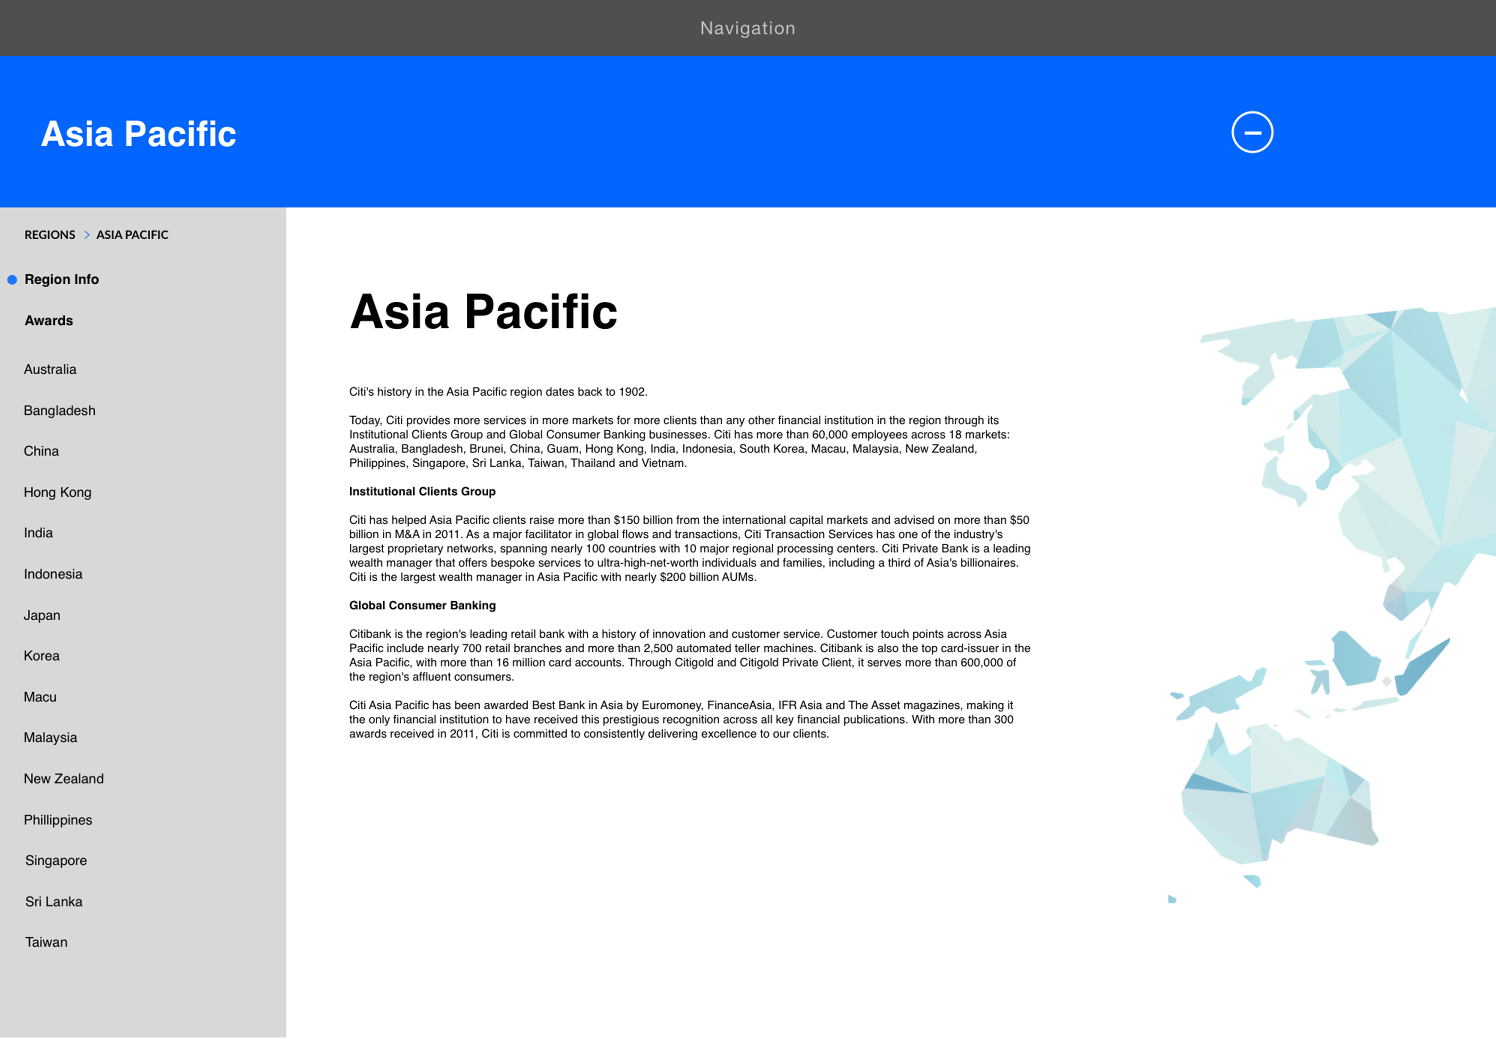1496x1039 pixels.
Task: Select Australia in country list
Action: click(x=50, y=370)
